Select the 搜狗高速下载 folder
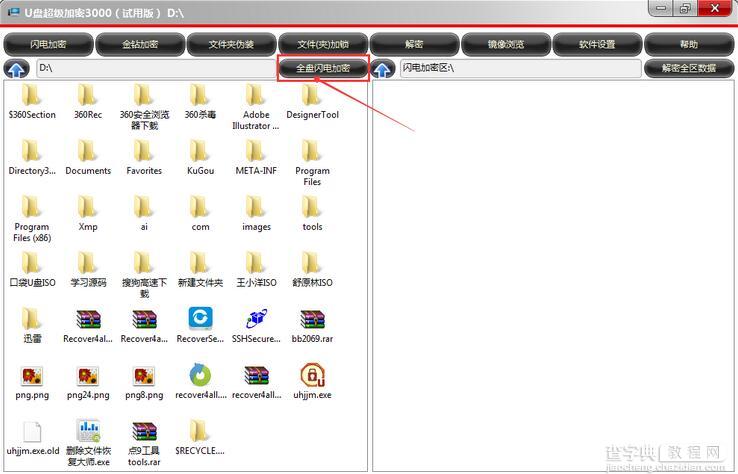 (144, 275)
